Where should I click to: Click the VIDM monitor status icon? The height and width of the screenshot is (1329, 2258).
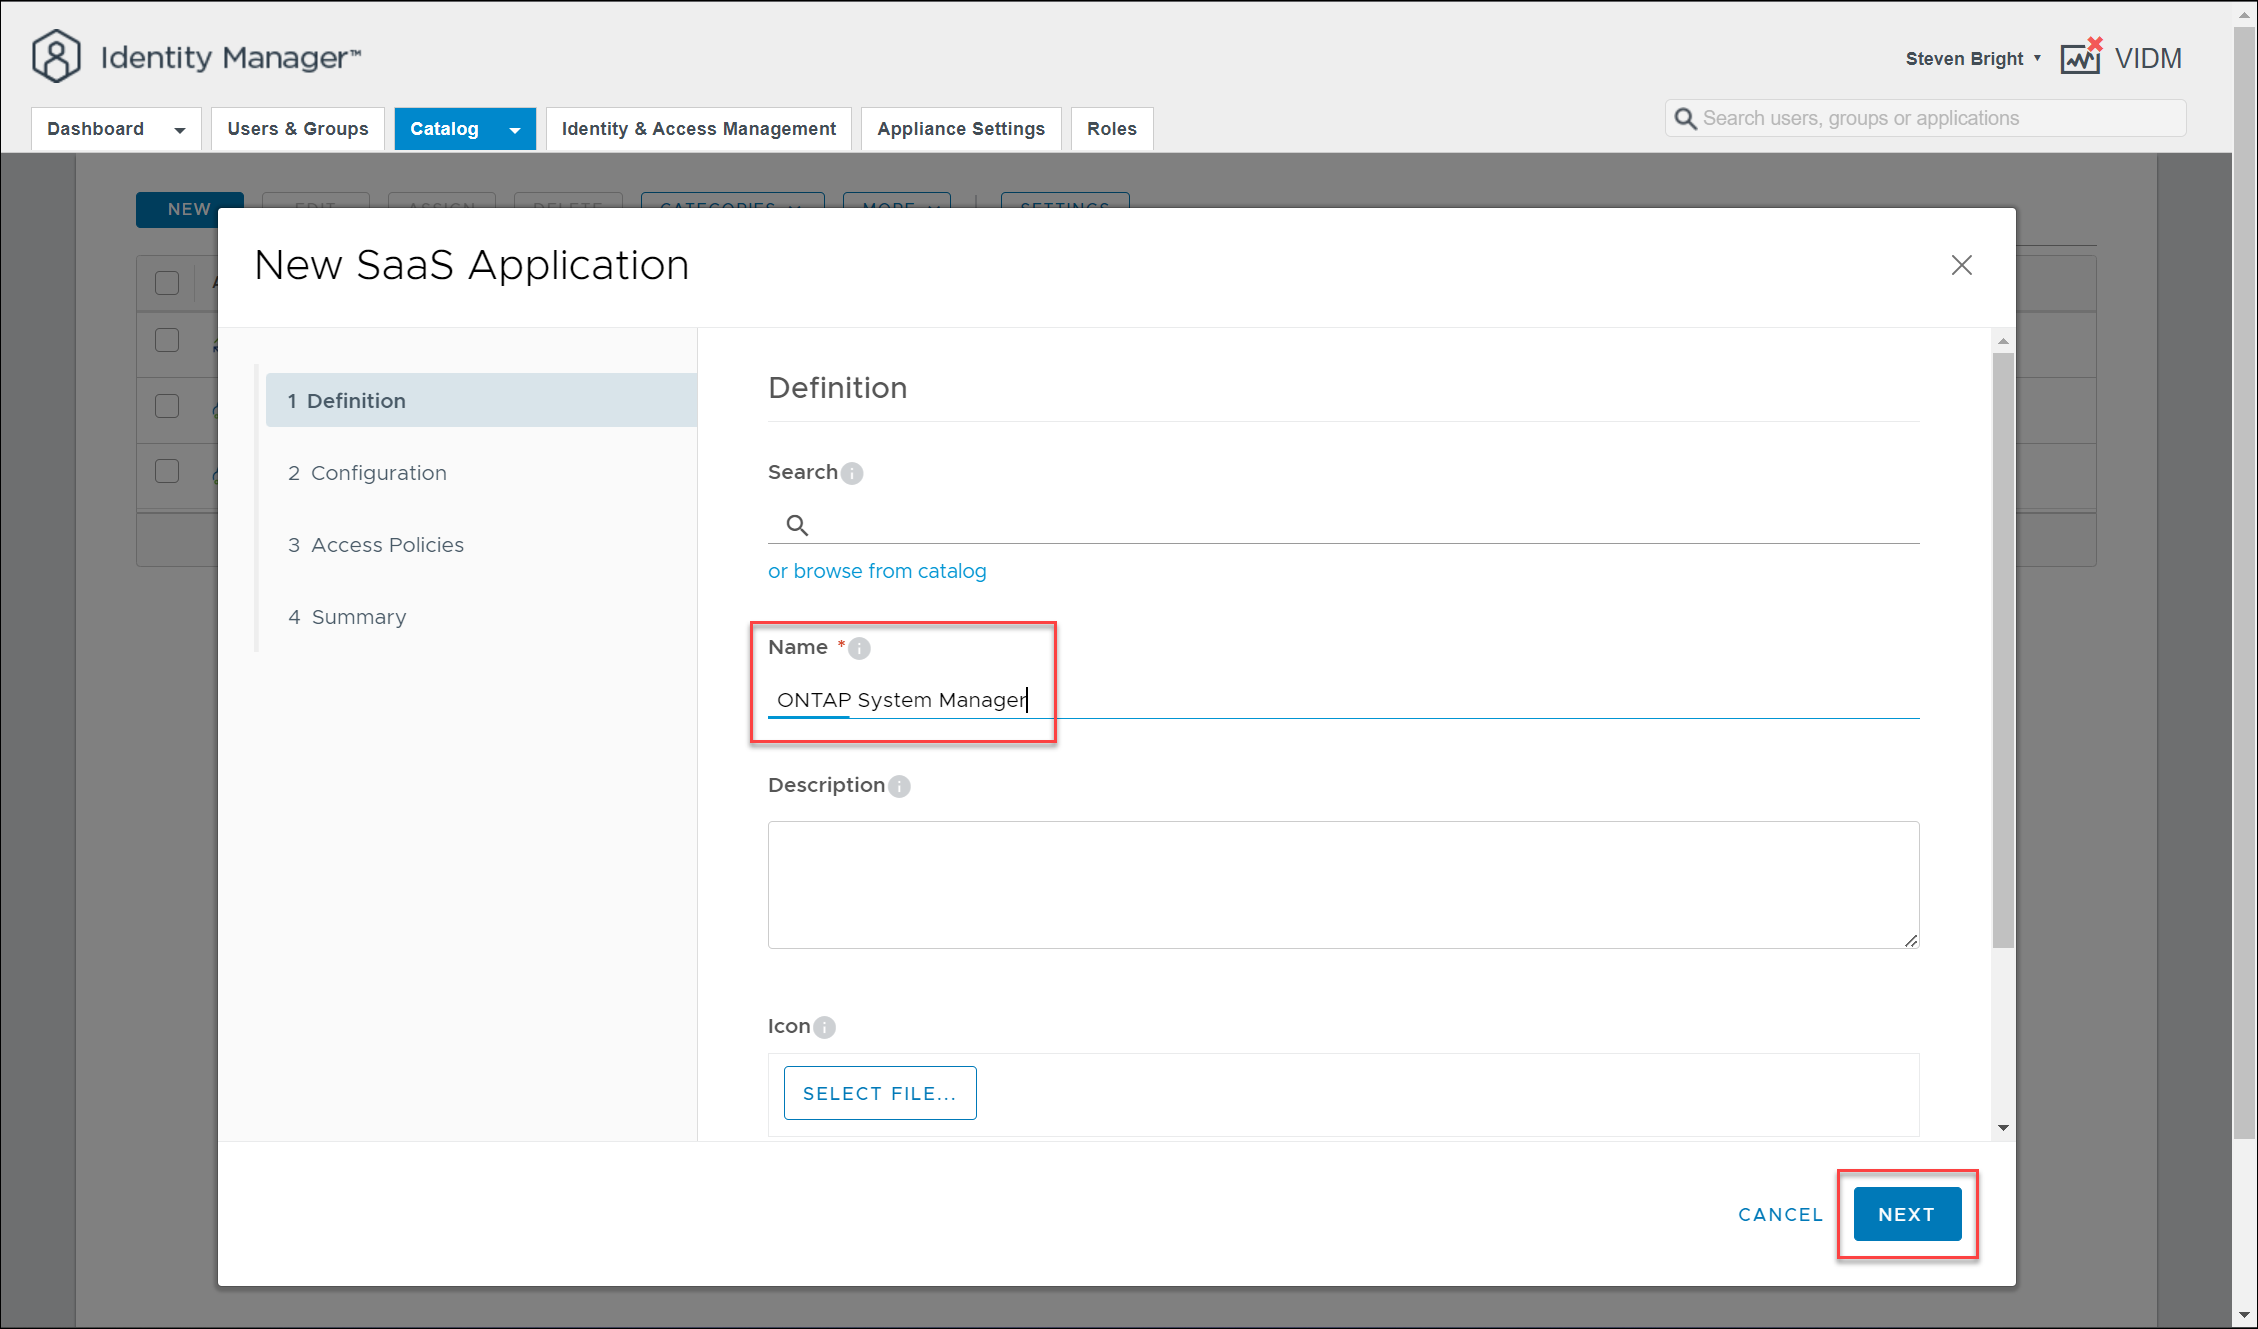[2081, 57]
